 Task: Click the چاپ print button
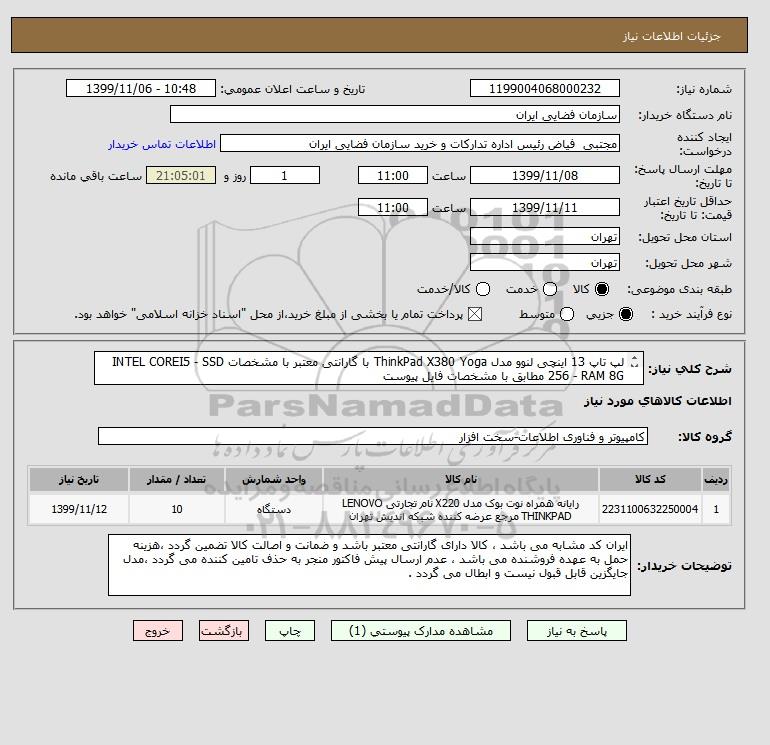click(290, 631)
